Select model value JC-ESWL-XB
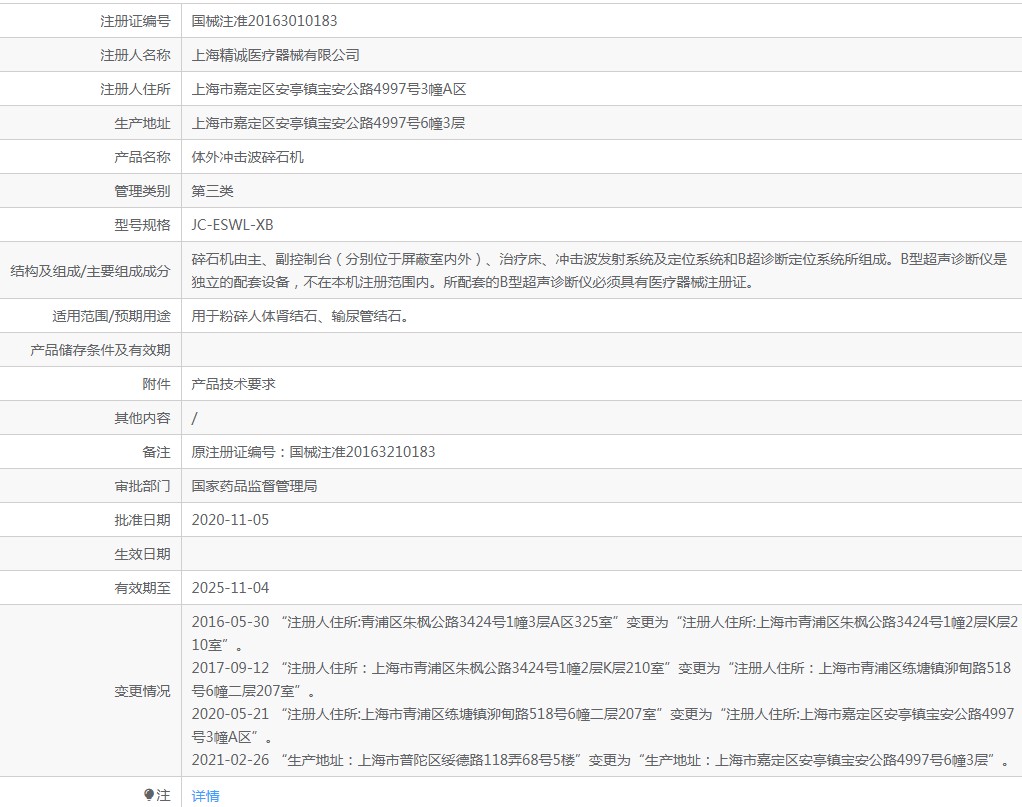This screenshot has width=1022, height=807. pos(232,224)
